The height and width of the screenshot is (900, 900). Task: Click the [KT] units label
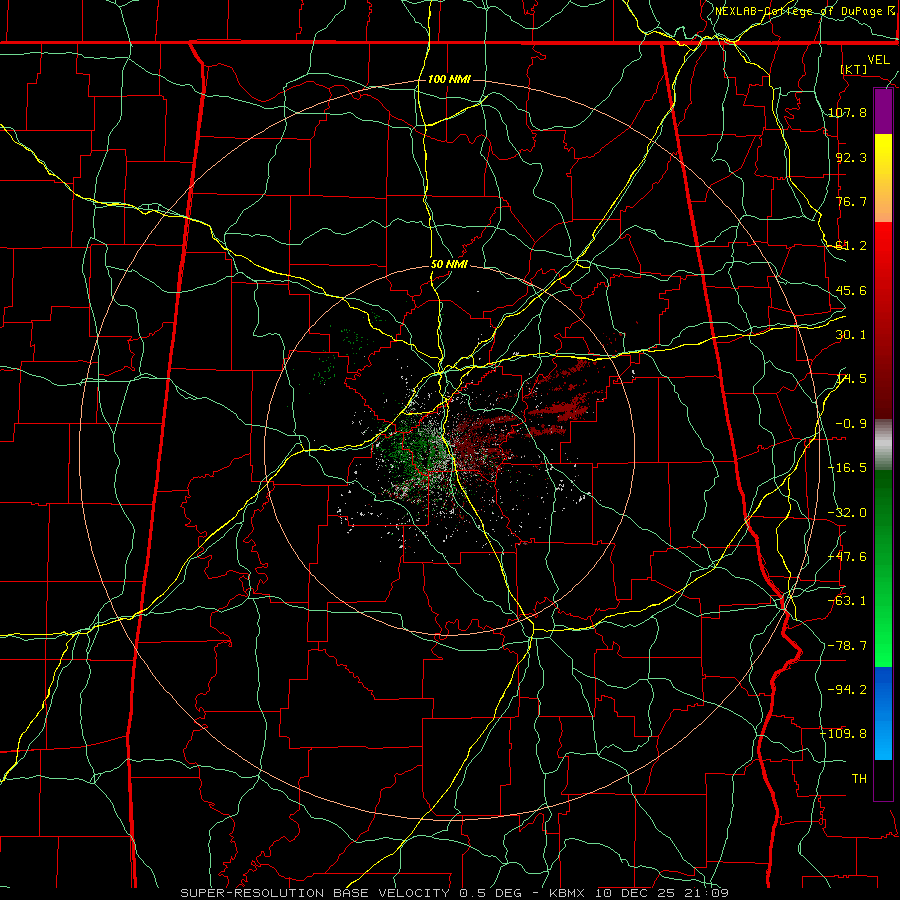coord(854,69)
